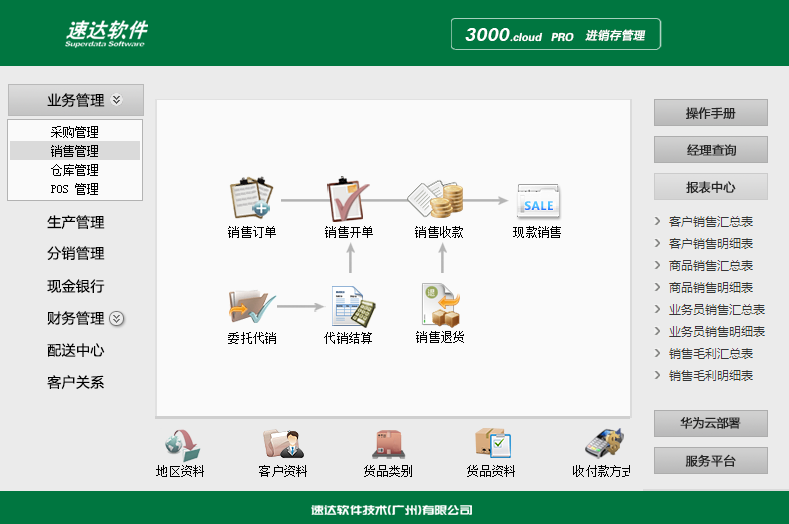Open the 销售毛利汇总表 report link

tap(711, 353)
